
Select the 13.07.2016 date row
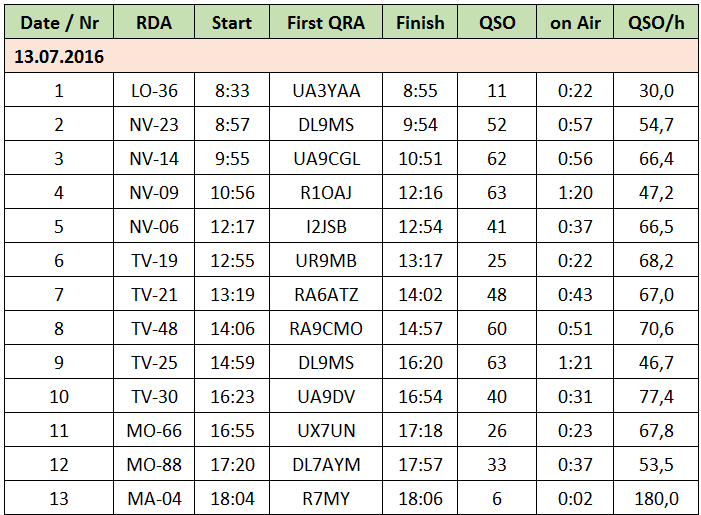click(x=58, y=56)
